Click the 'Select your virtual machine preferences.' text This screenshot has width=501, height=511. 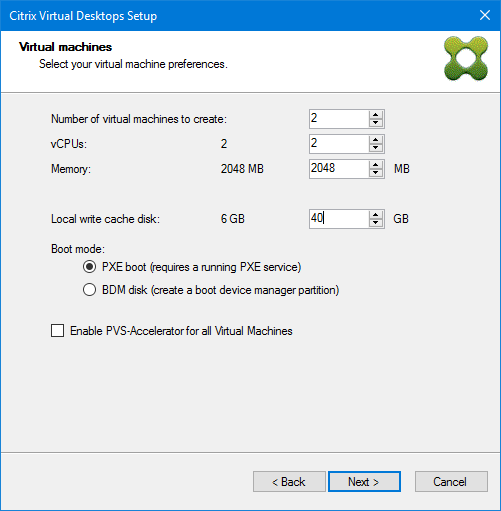133,64
